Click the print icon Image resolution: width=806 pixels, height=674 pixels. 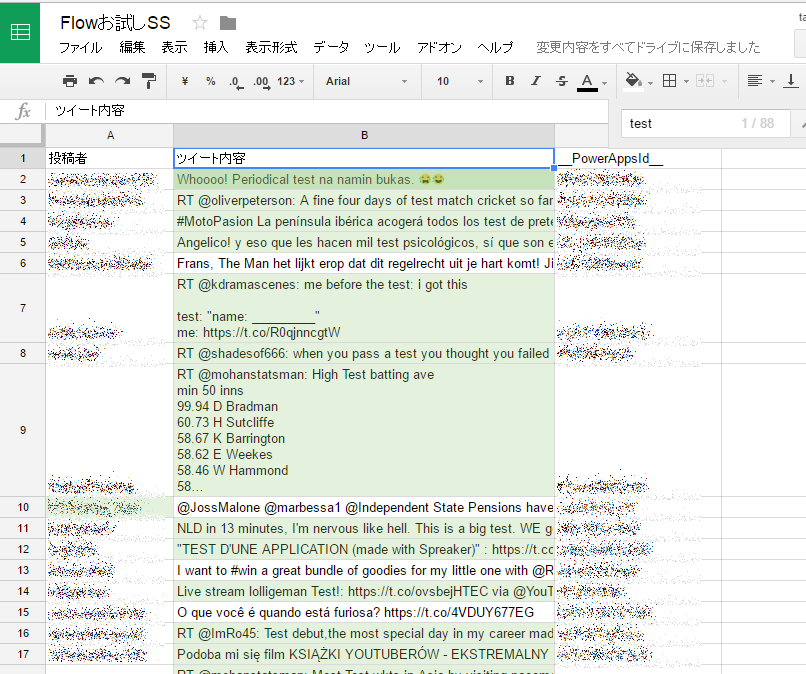pyautogui.click(x=70, y=81)
